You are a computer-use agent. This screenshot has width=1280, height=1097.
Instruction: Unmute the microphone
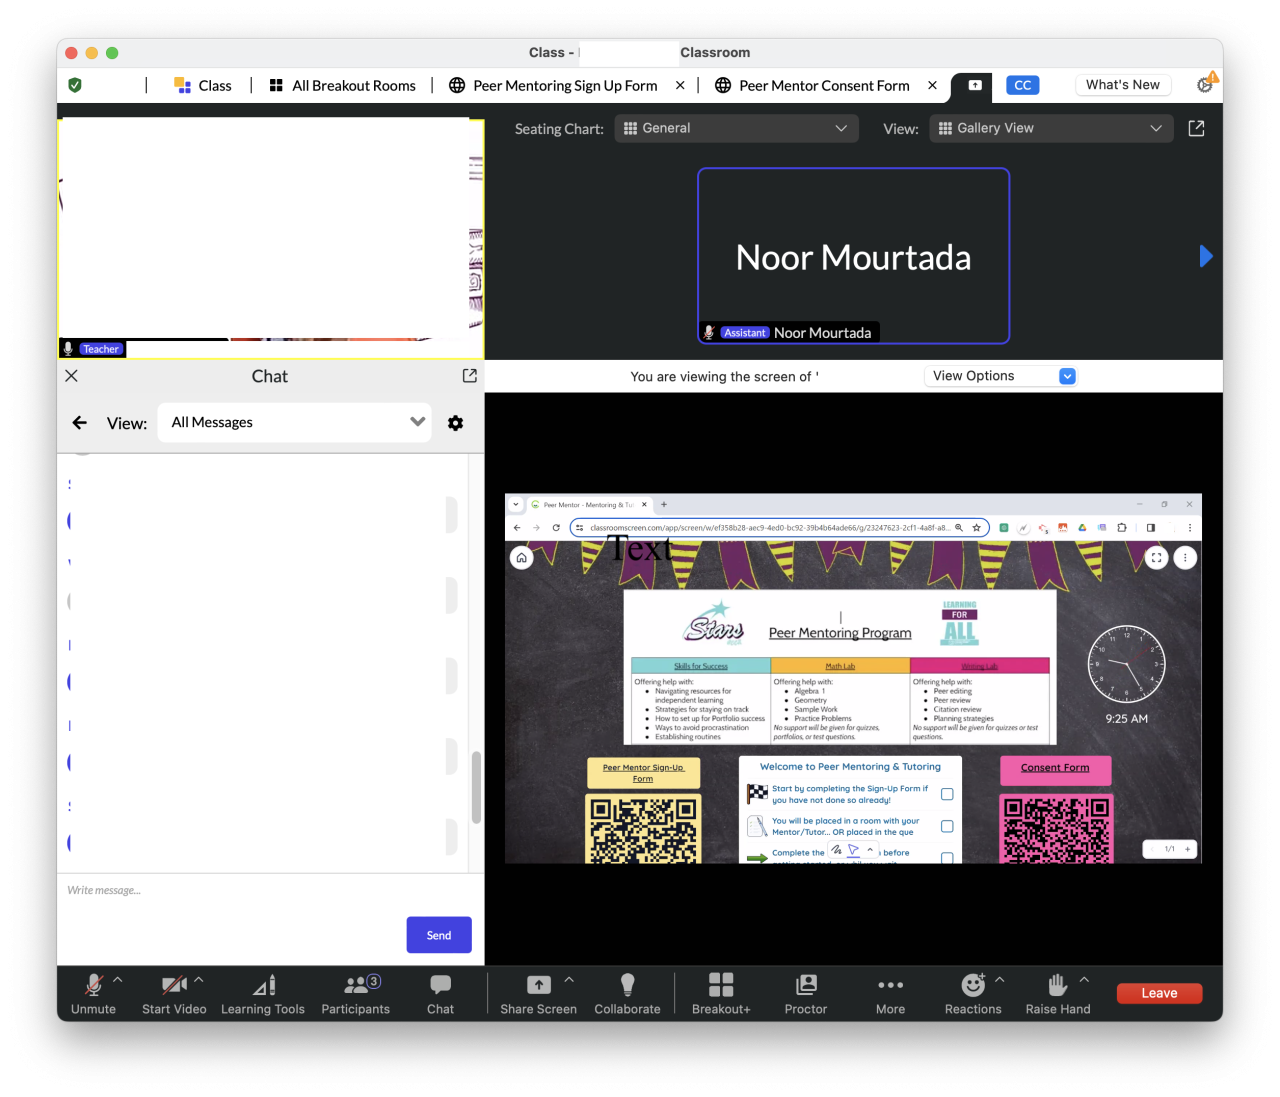point(93,994)
